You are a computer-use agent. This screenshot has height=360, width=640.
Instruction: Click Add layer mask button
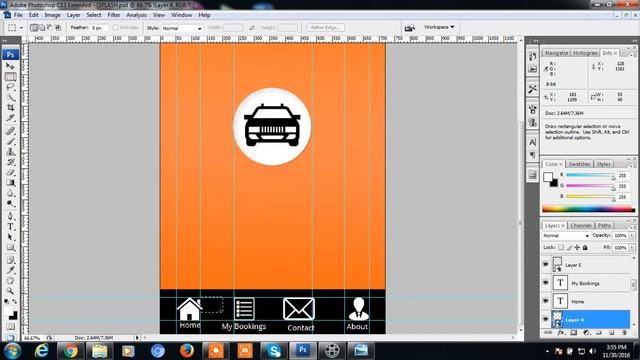point(573,333)
